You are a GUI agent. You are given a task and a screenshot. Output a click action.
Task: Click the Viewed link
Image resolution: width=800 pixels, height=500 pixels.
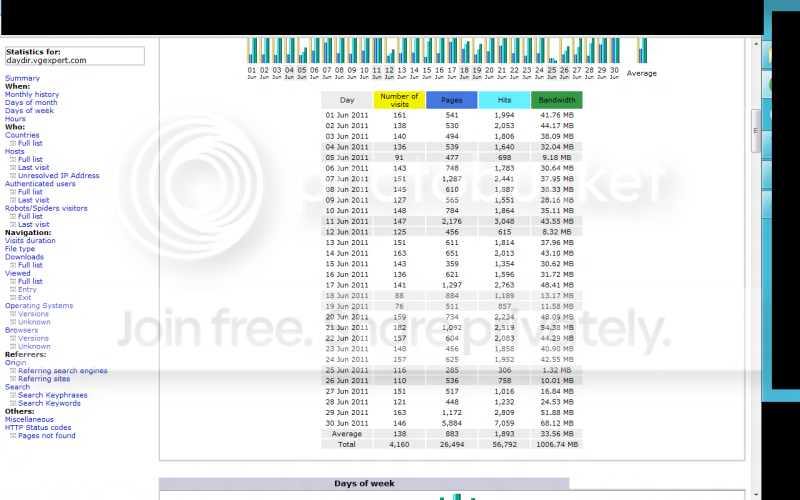[17, 274]
